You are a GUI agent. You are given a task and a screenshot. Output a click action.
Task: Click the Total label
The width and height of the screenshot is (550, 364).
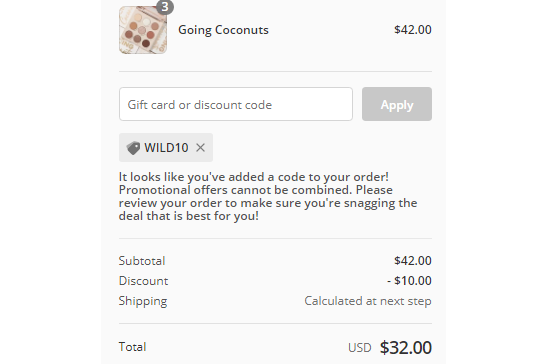132,347
